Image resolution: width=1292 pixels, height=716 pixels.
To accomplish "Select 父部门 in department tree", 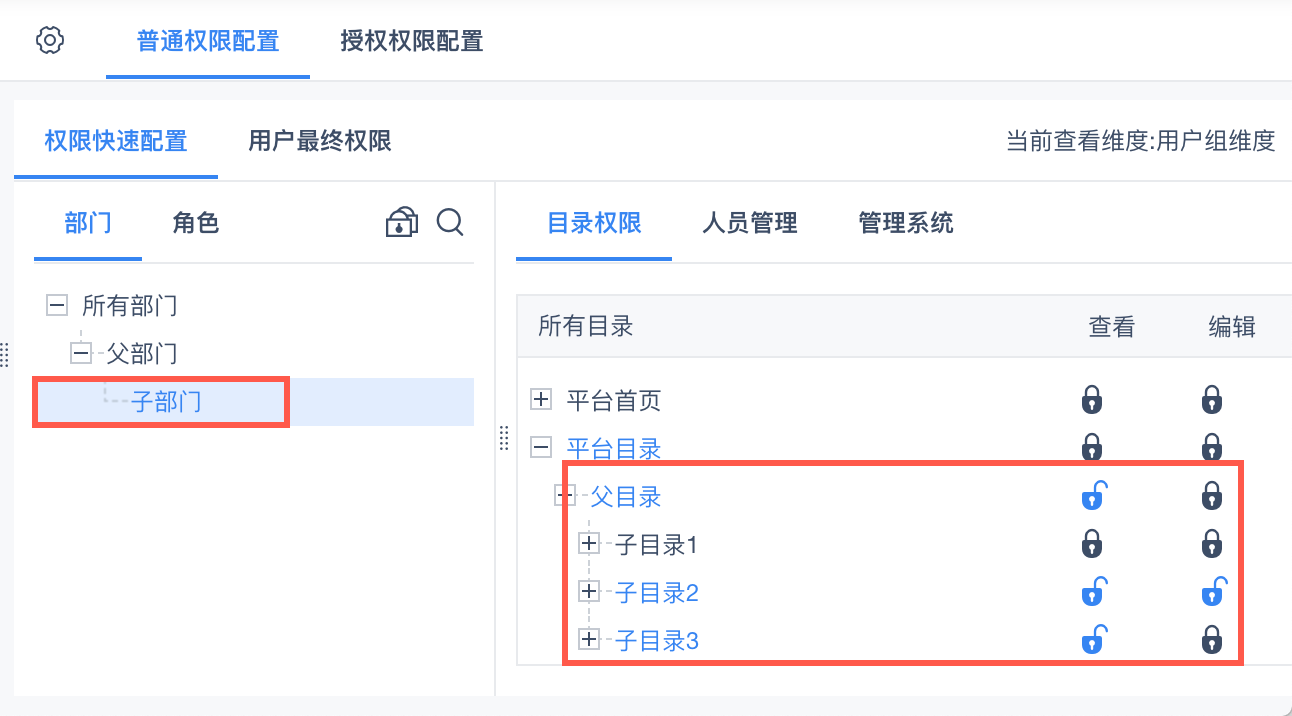I will tap(142, 353).
